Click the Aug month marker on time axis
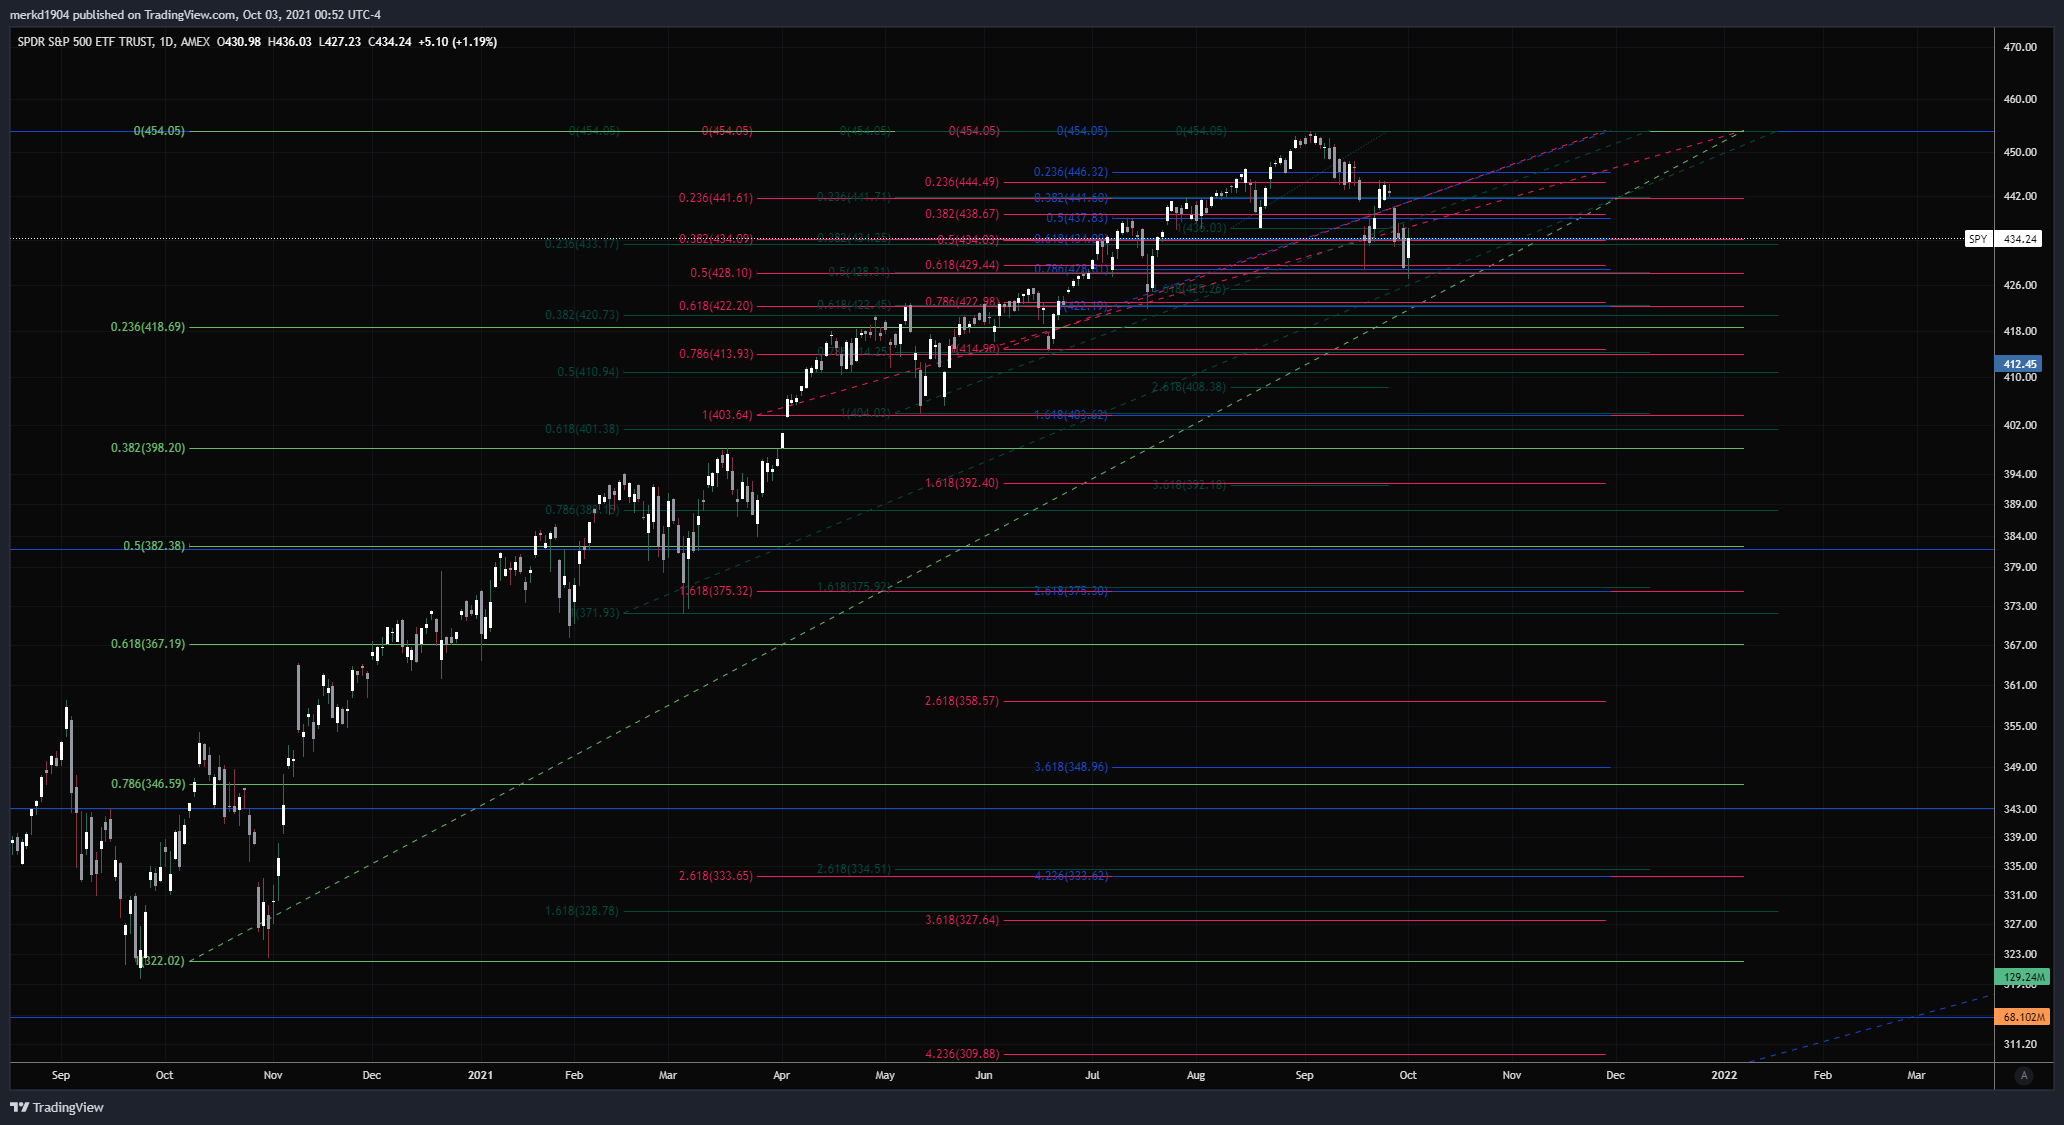This screenshot has height=1125, width=2064. click(x=1196, y=1076)
